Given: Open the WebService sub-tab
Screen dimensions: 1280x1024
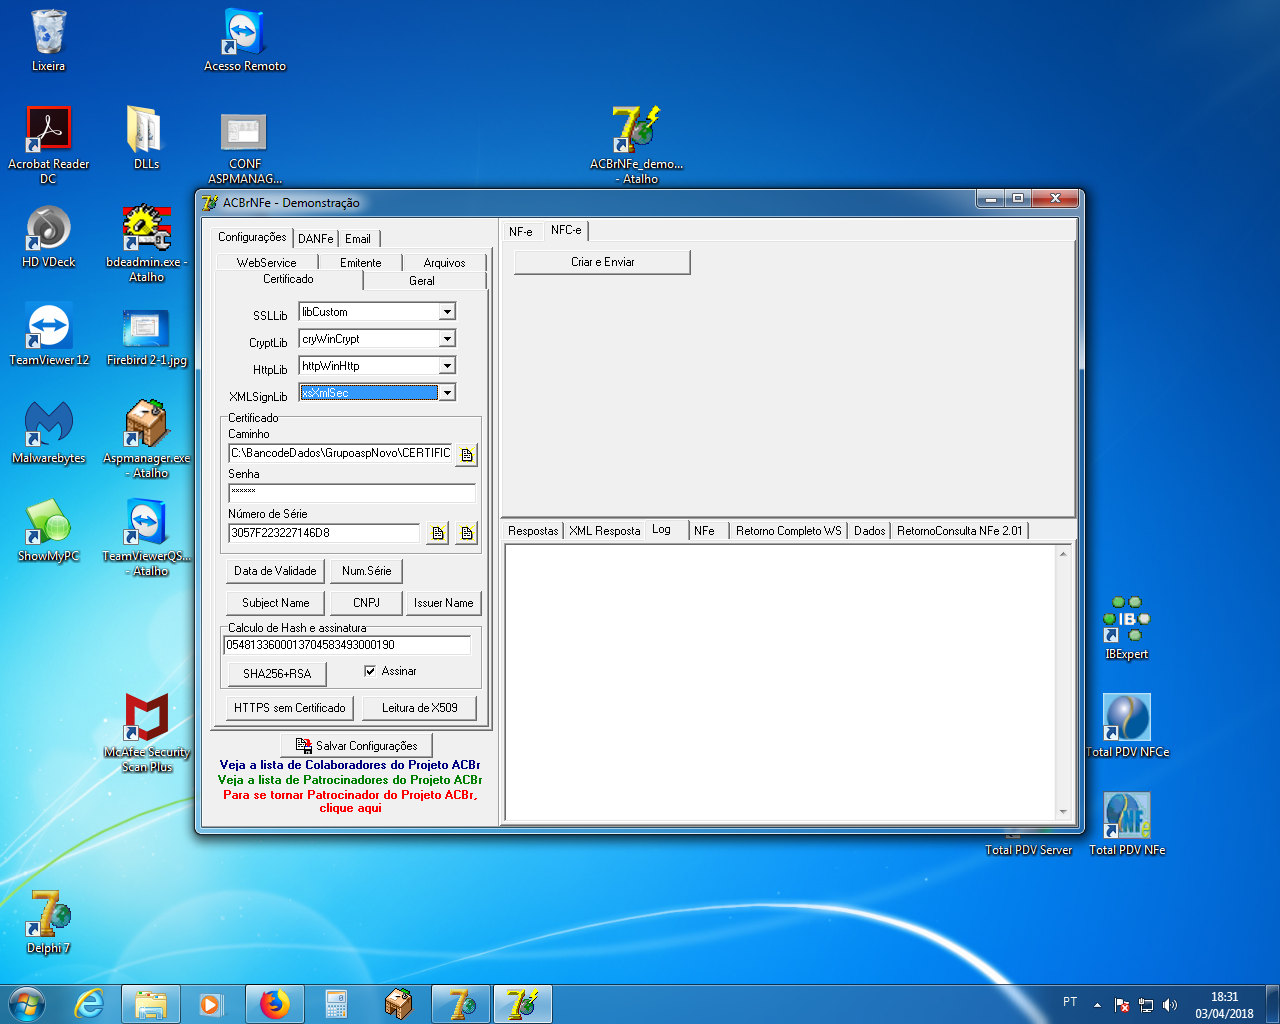Looking at the screenshot, I should (x=266, y=263).
